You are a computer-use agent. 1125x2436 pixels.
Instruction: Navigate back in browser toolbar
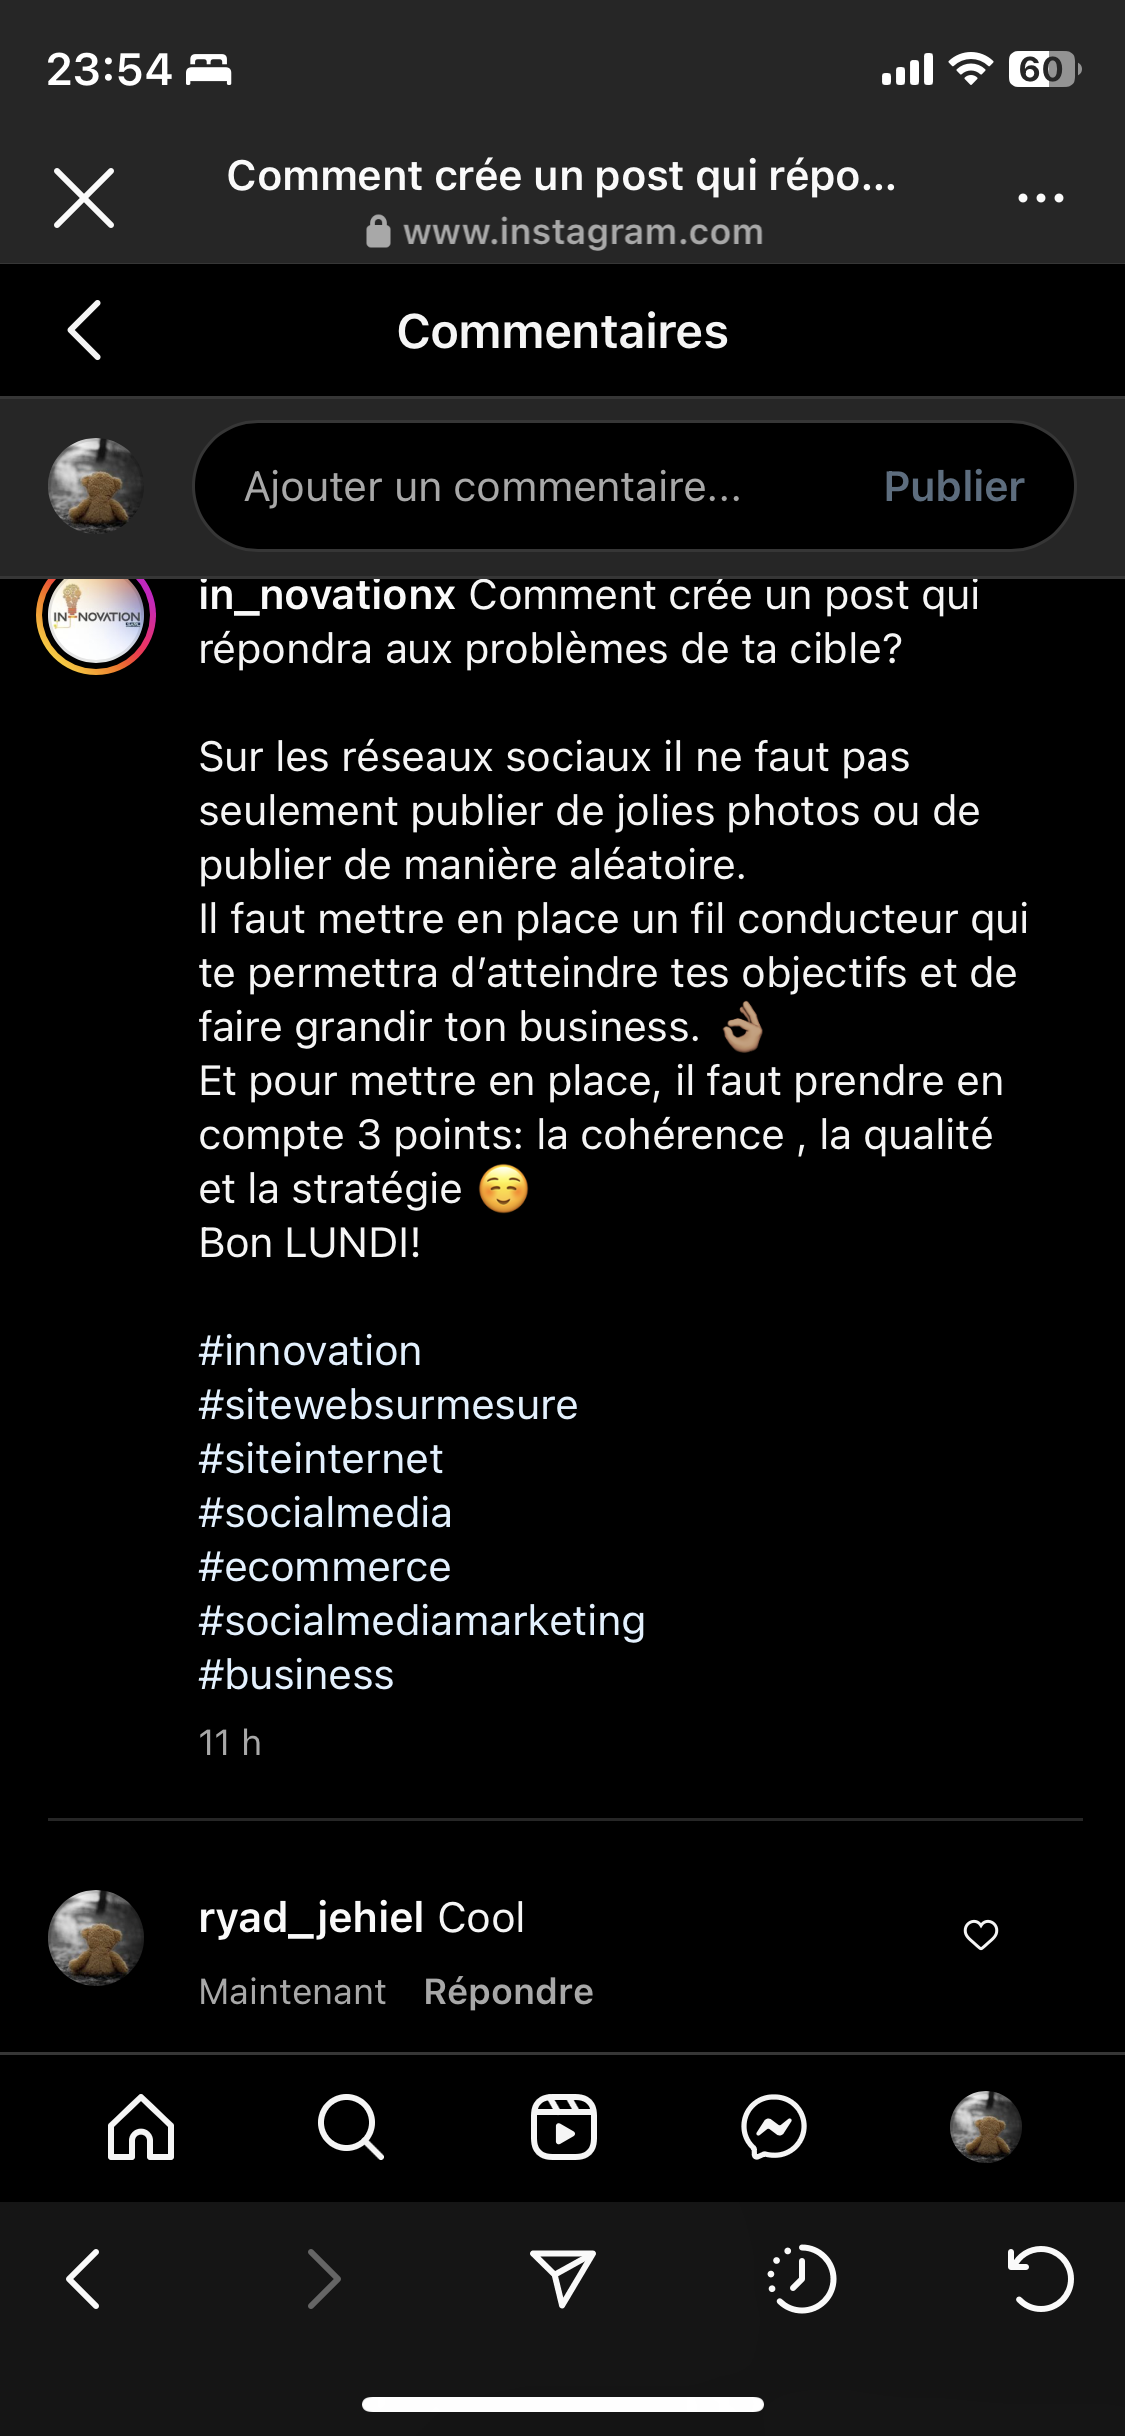[84, 2279]
